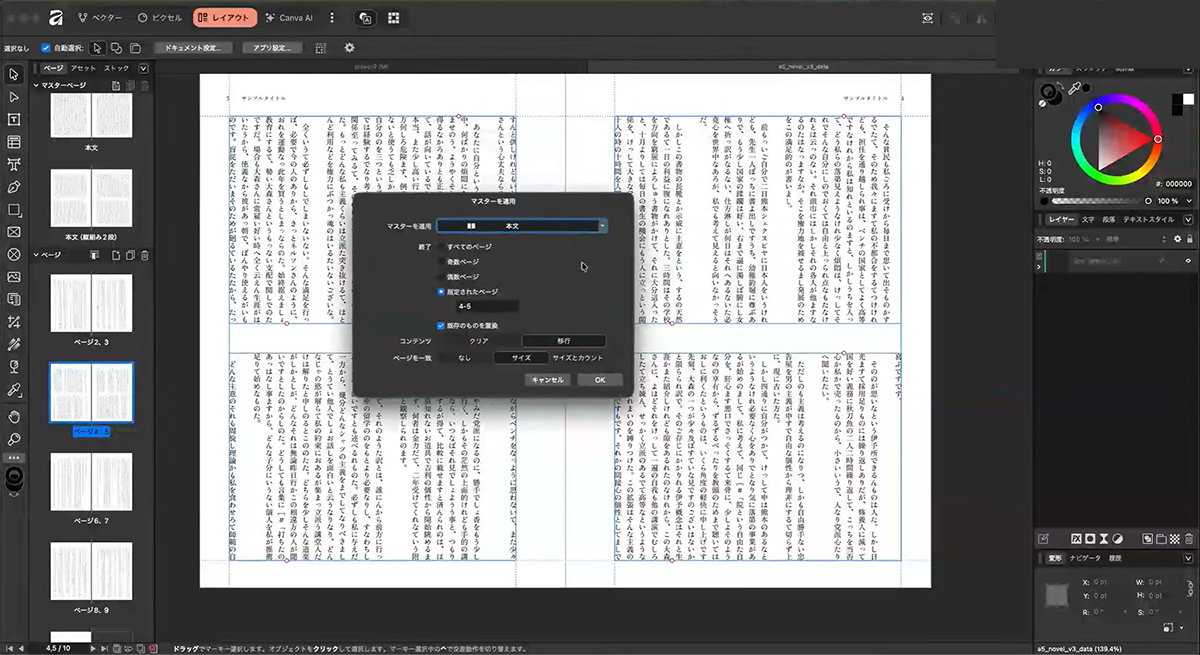Select the Hand (View) tool

click(14, 416)
